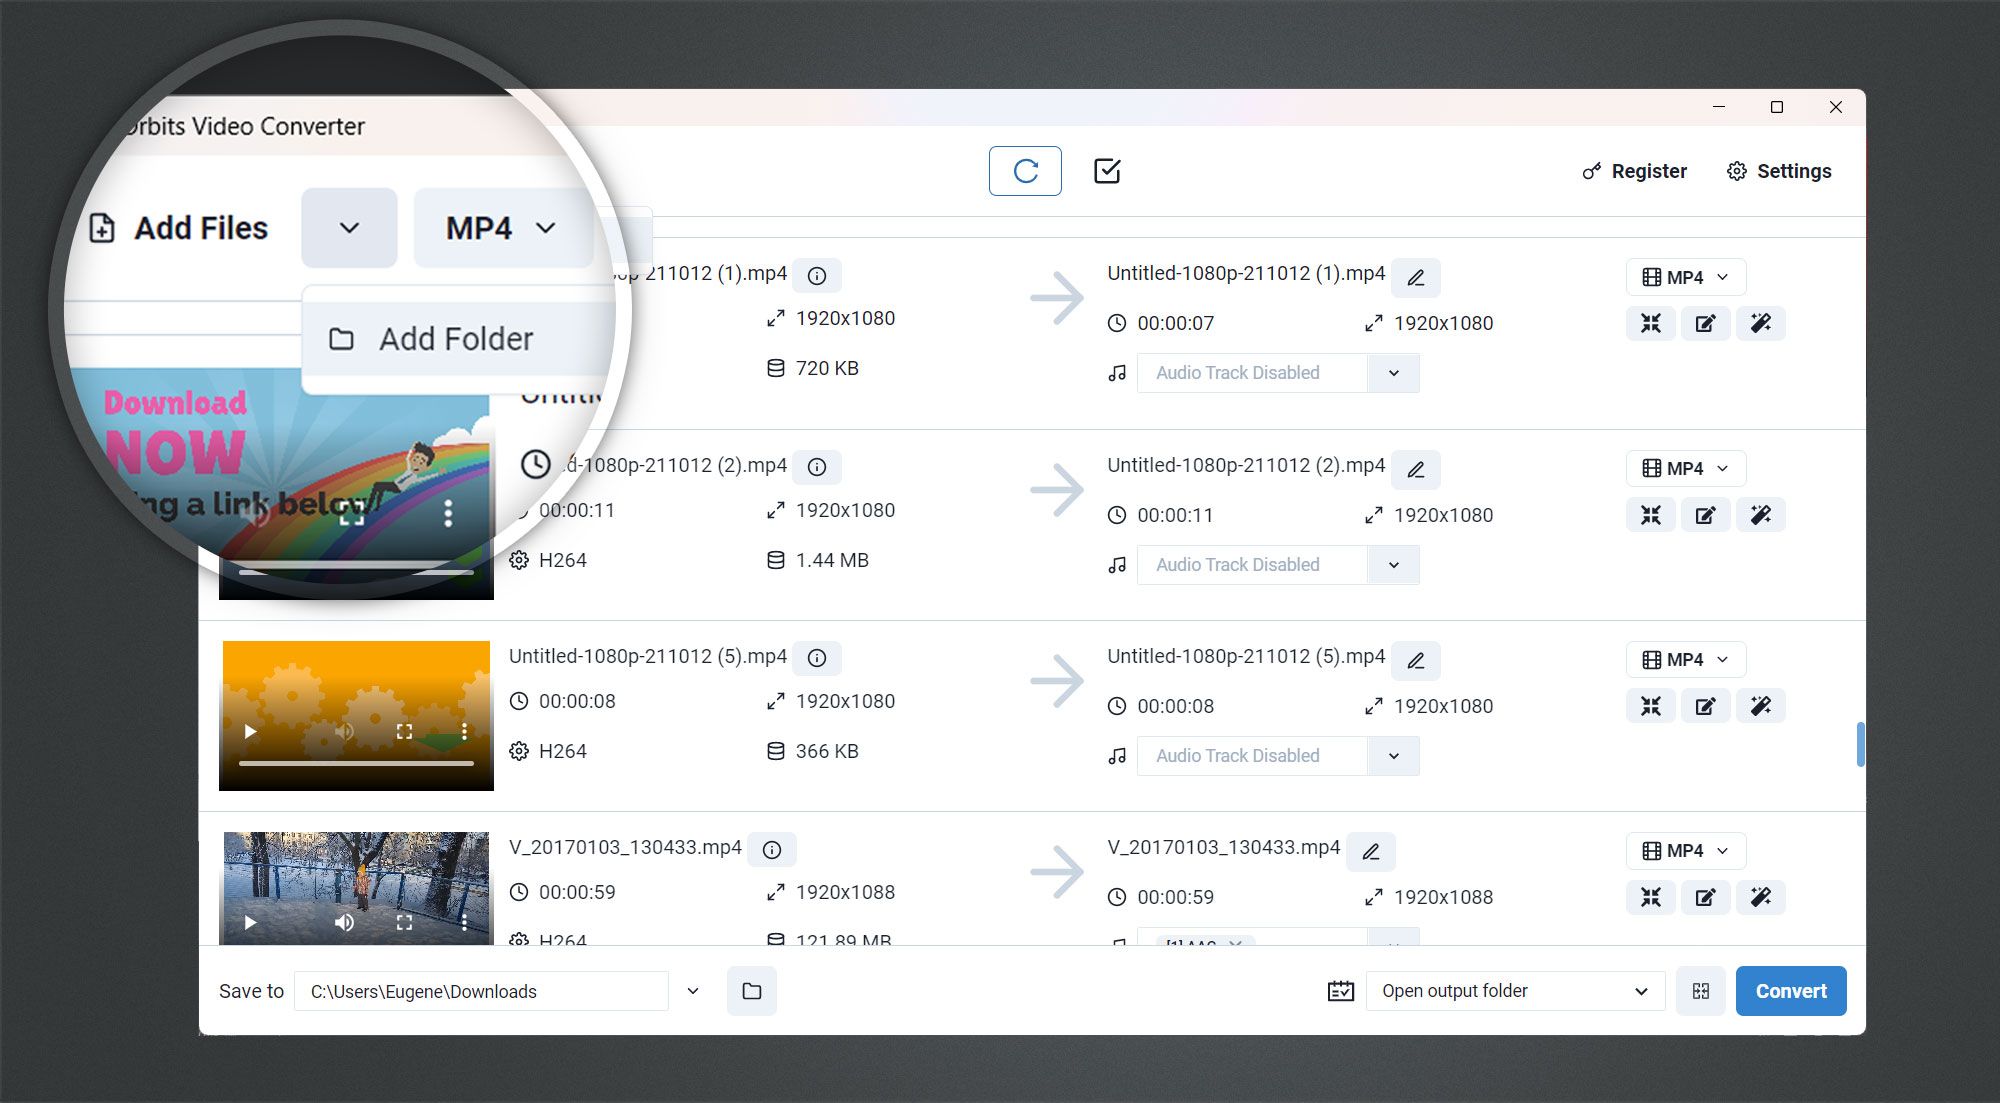Open Settings from the top right menu
Image resolution: width=2000 pixels, height=1103 pixels.
1779,170
